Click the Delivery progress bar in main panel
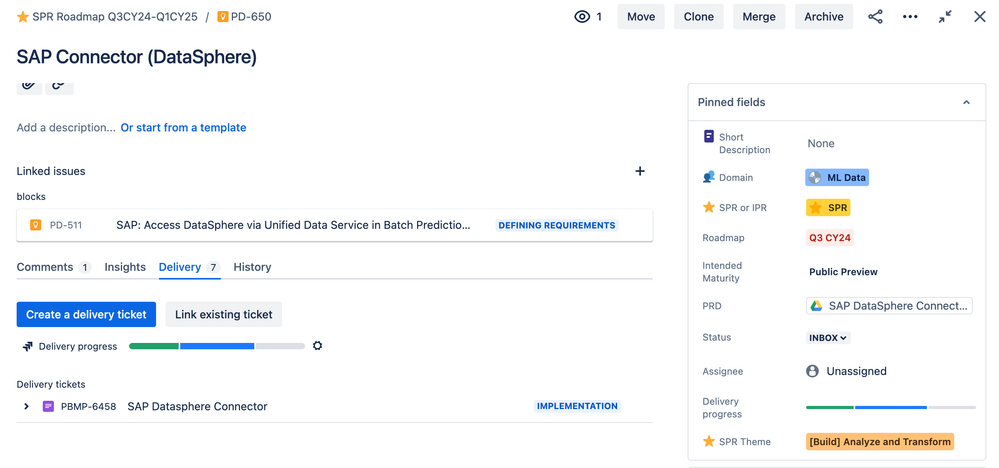The width and height of the screenshot is (999, 468). [217, 346]
